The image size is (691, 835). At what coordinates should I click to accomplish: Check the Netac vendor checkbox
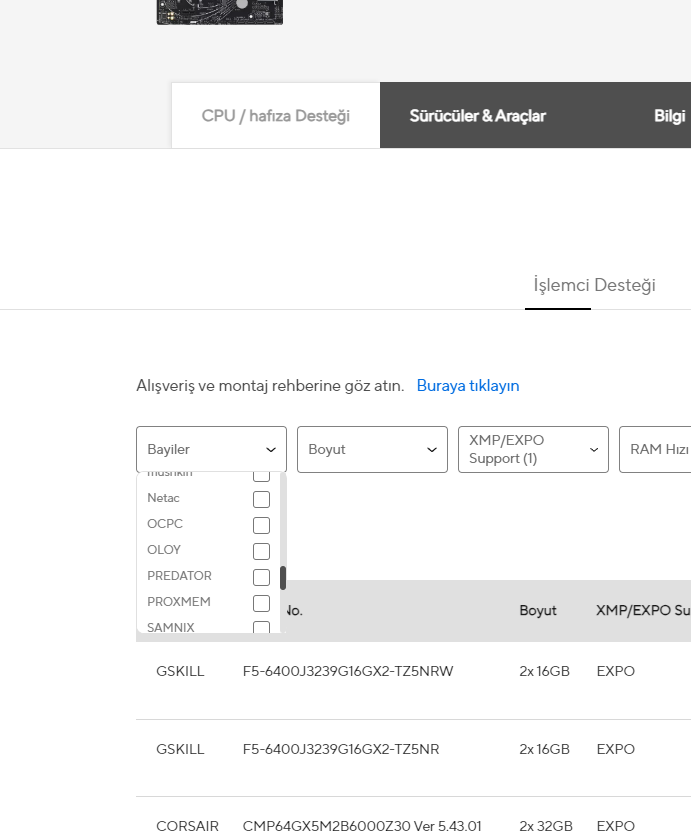[261, 499]
